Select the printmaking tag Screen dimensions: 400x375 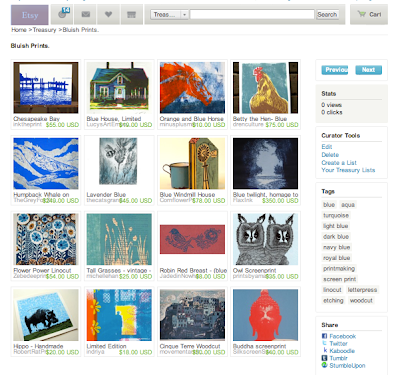pos(339,269)
